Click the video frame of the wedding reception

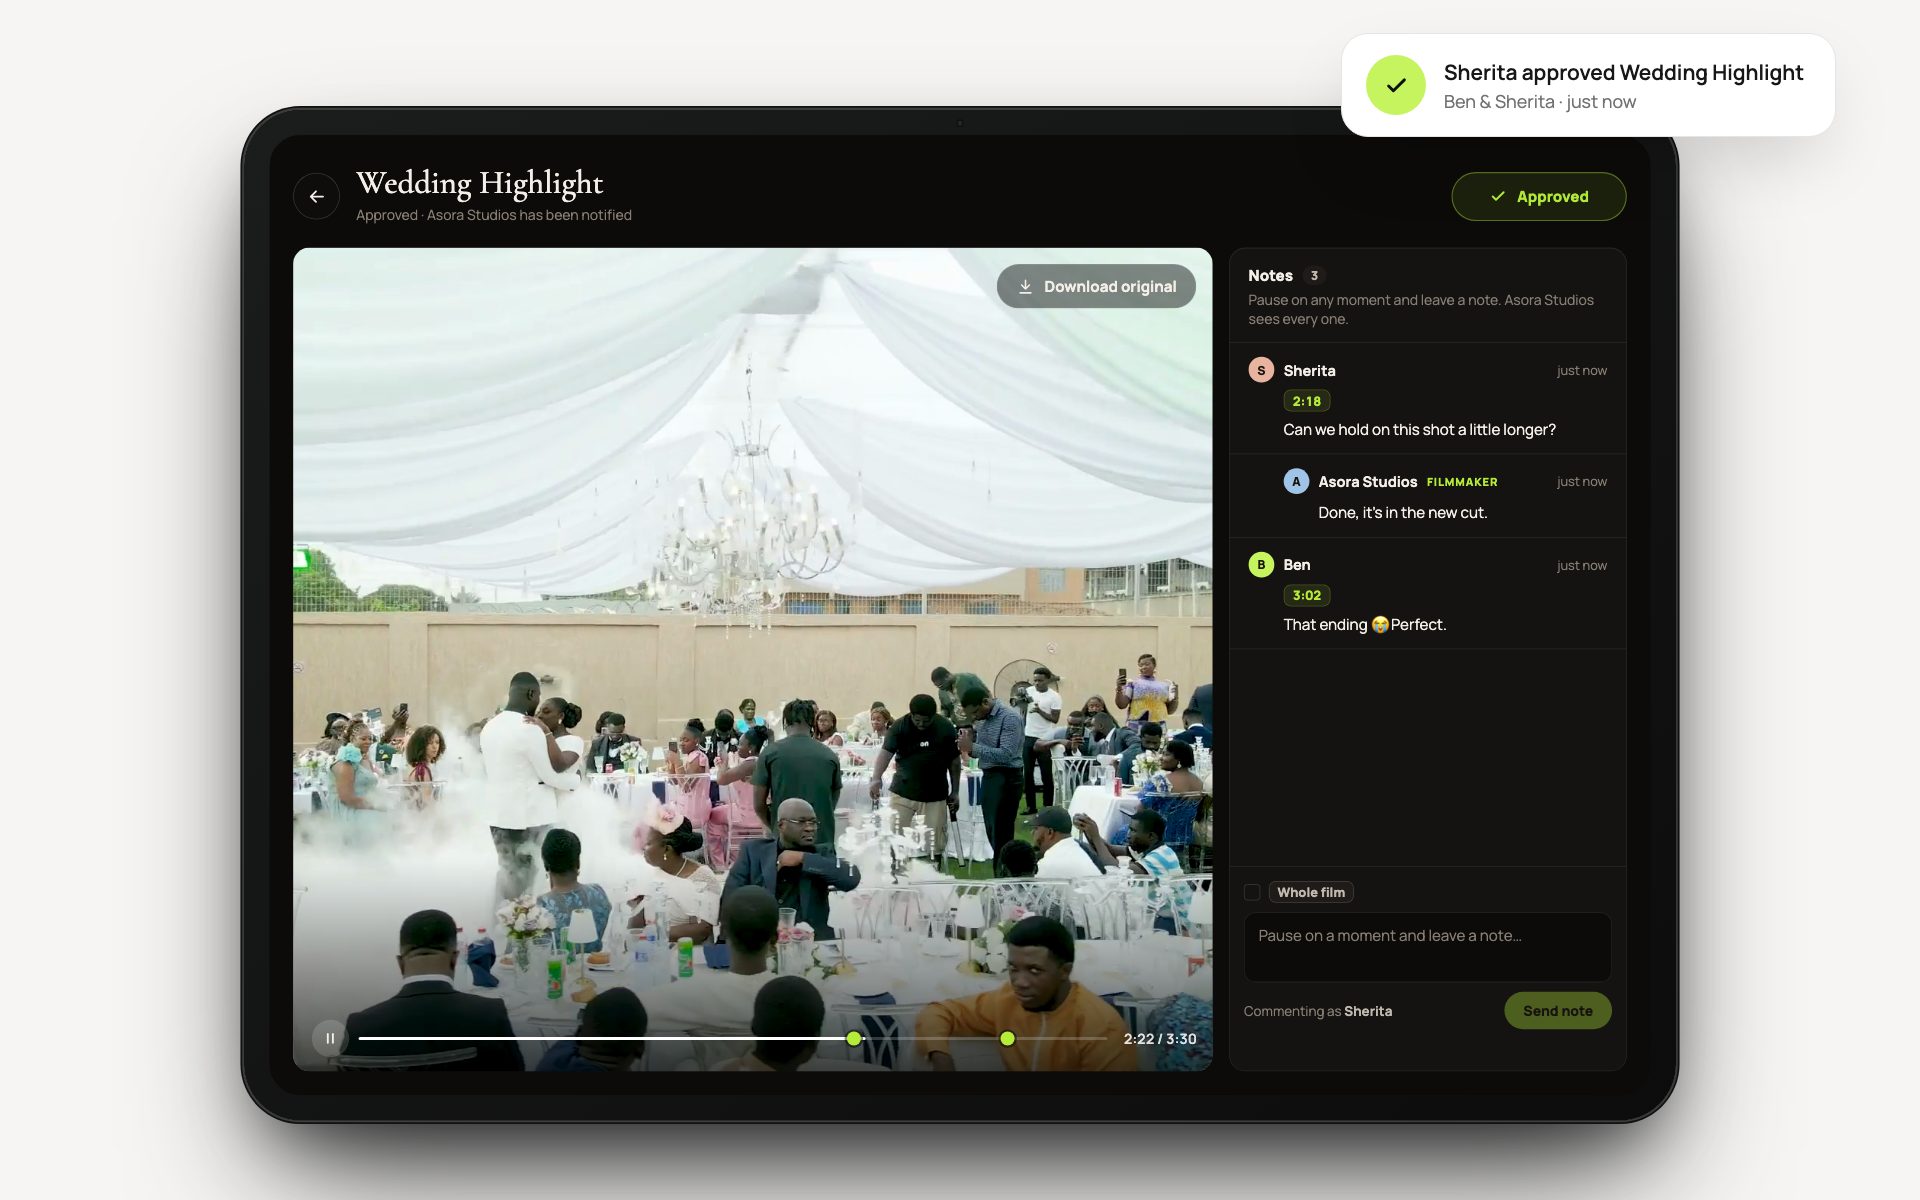(x=752, y=659)
